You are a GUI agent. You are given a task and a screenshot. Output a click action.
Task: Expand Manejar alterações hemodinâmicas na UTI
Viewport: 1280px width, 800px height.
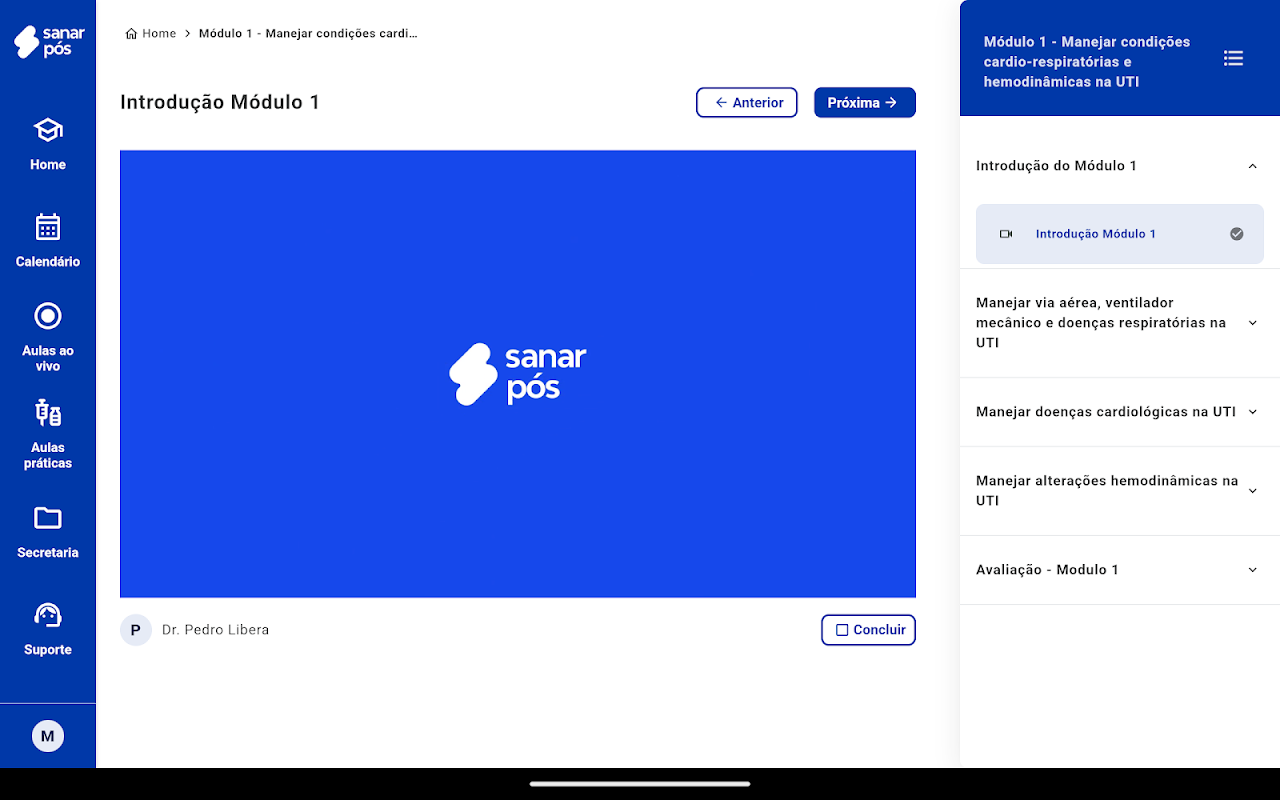[1120, 491]
